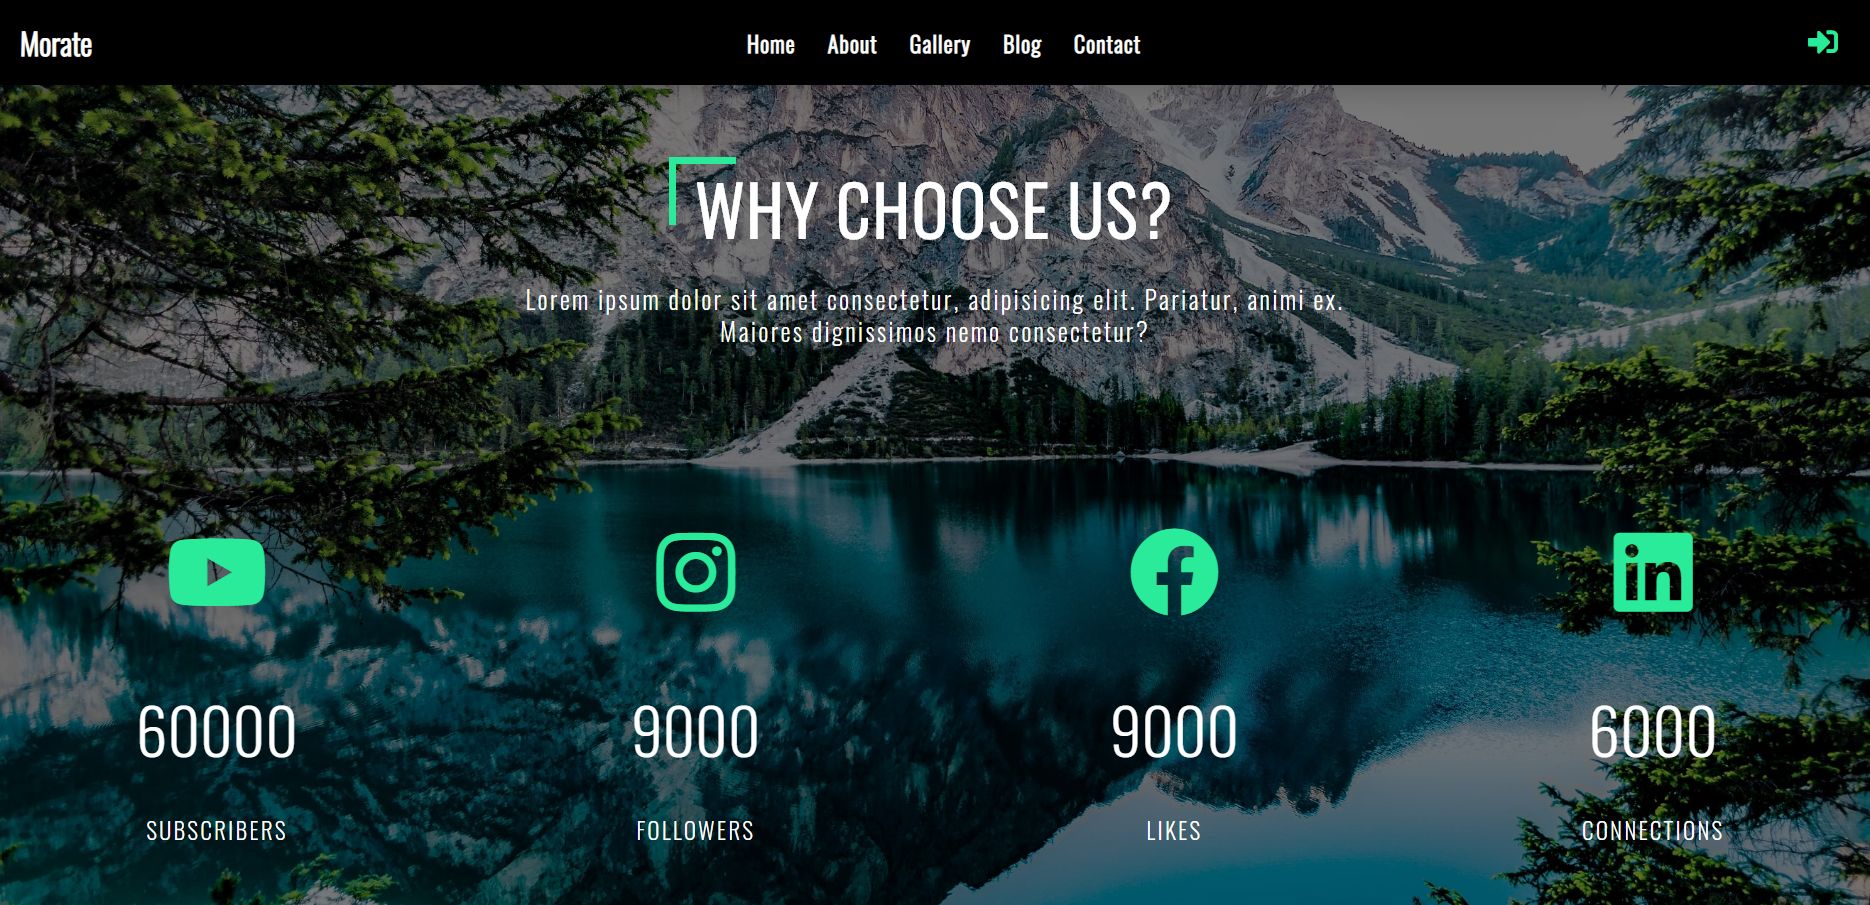The height and width of the screenshot is (905, 1870).
Task: Click the 9000 likes number
Action: tap(1174, 731)
